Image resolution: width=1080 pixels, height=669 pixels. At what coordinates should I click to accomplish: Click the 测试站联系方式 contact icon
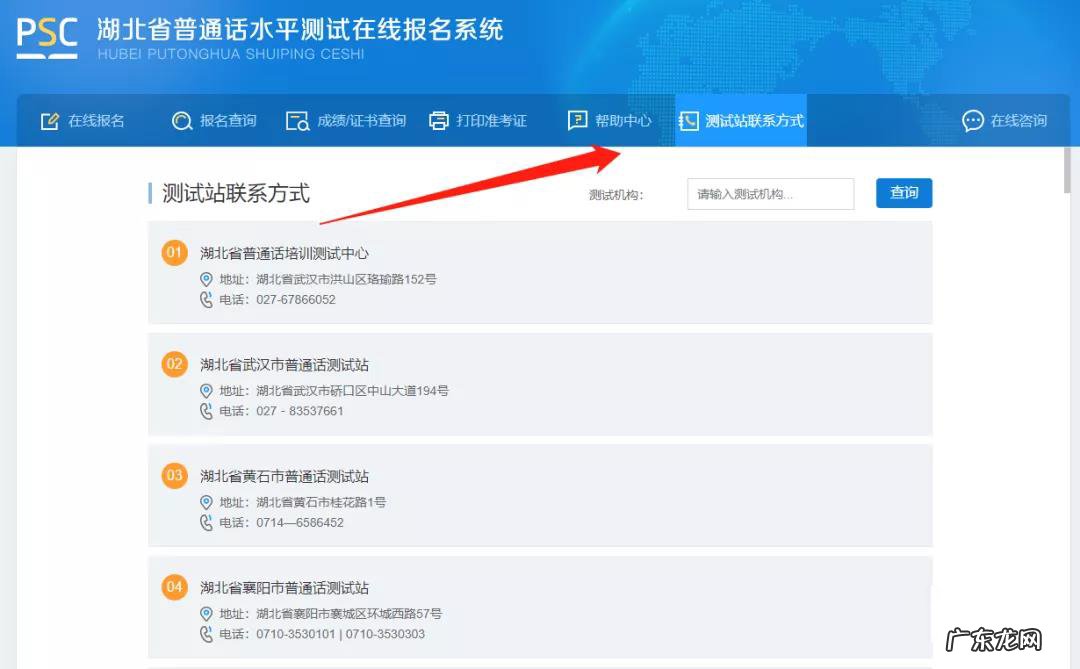coord(689,120)
